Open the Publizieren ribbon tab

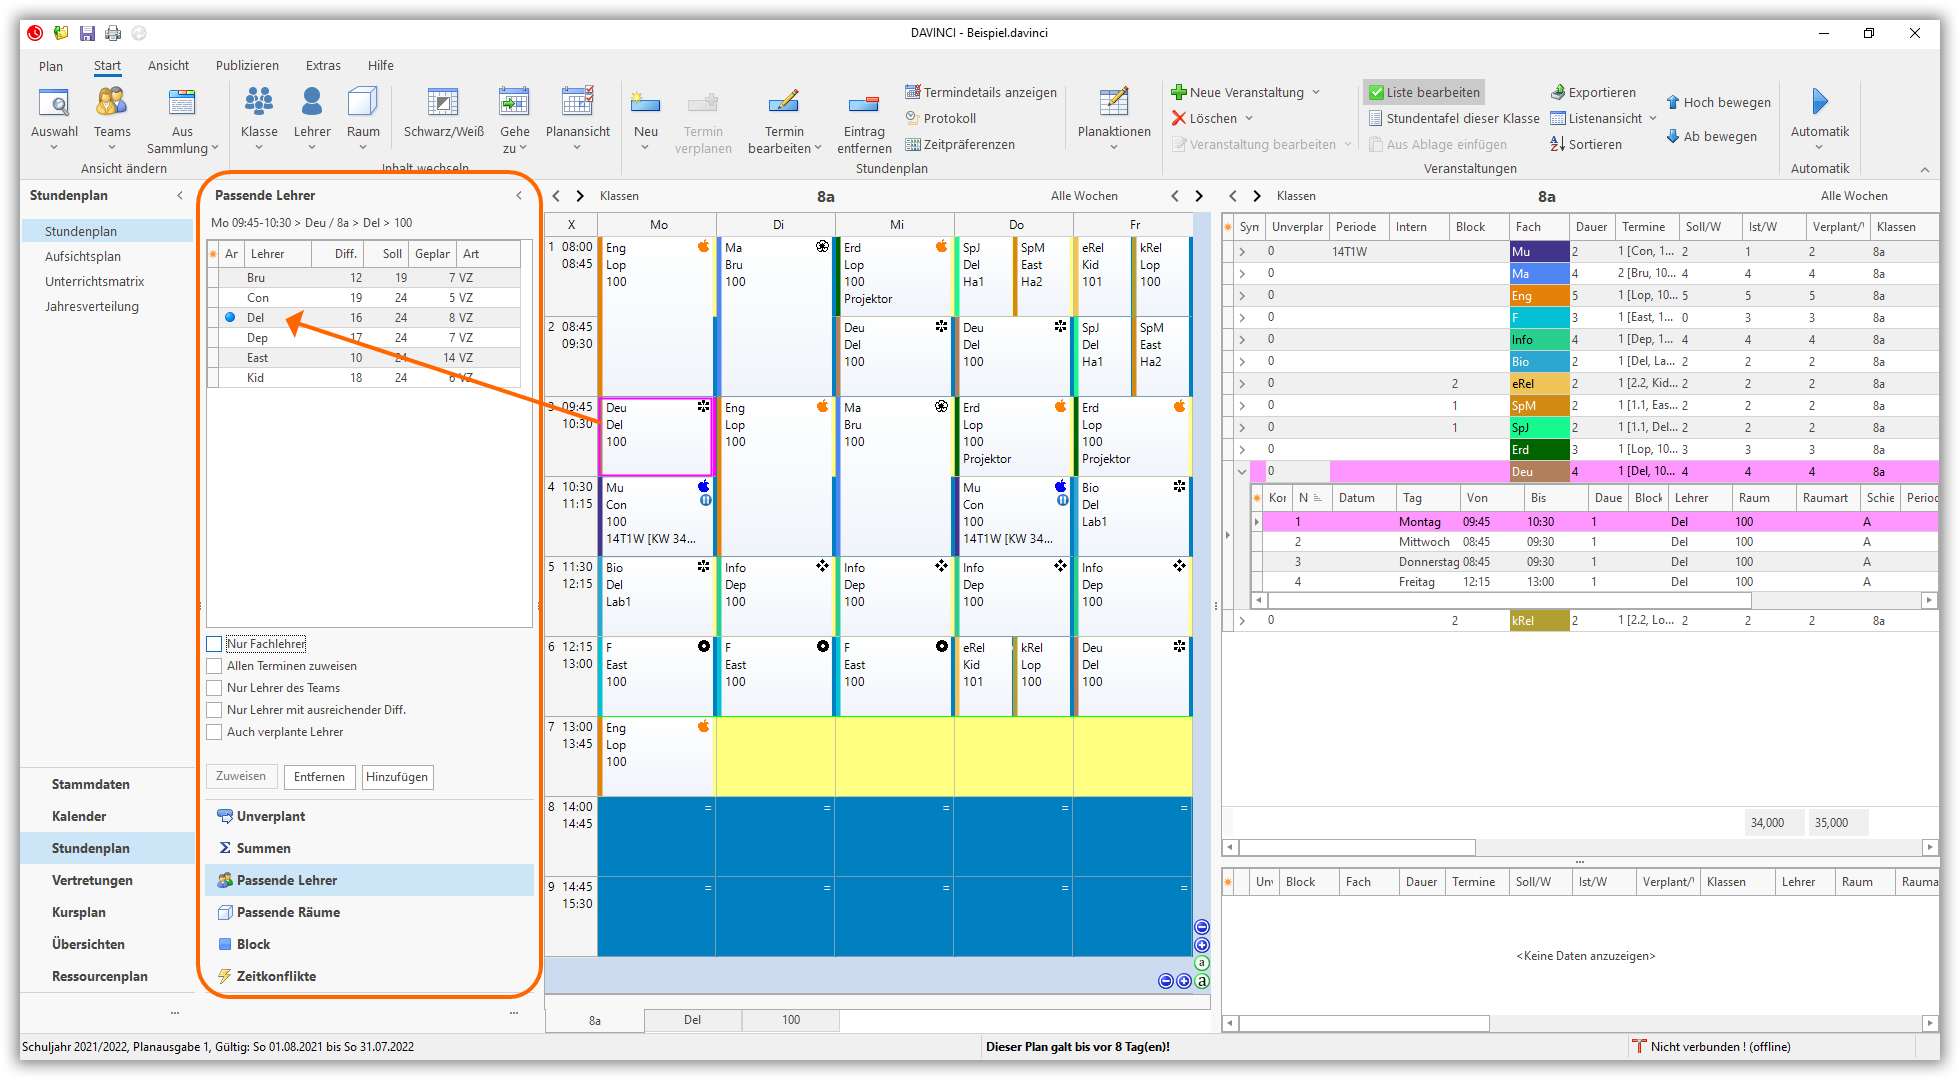(x=247, y=66)
